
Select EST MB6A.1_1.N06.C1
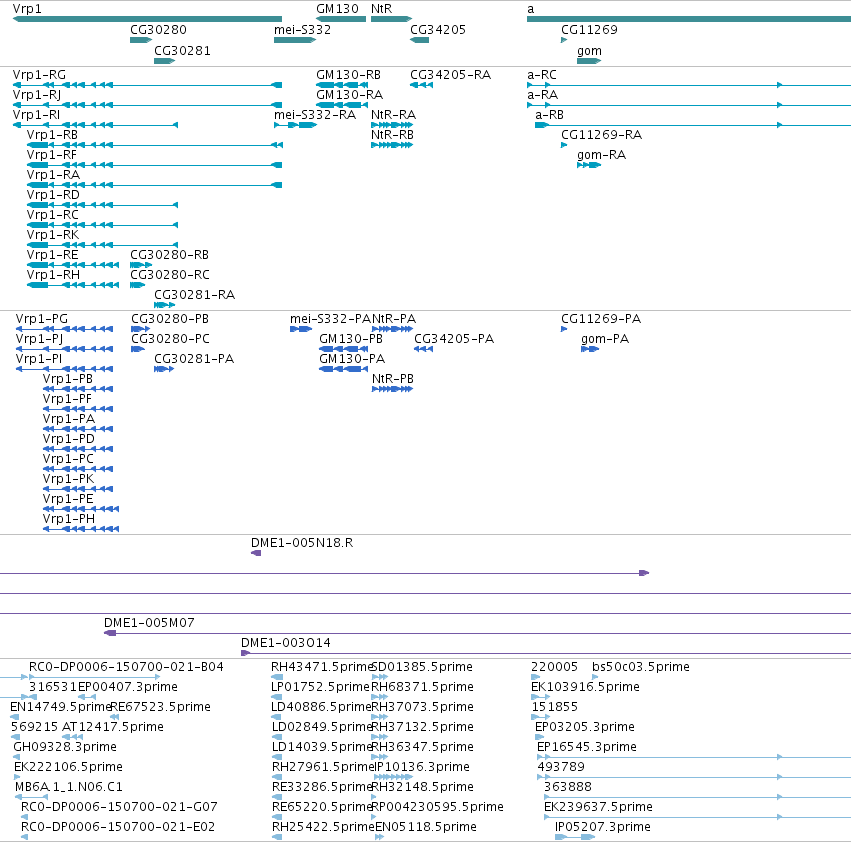(x=31, y=797)
